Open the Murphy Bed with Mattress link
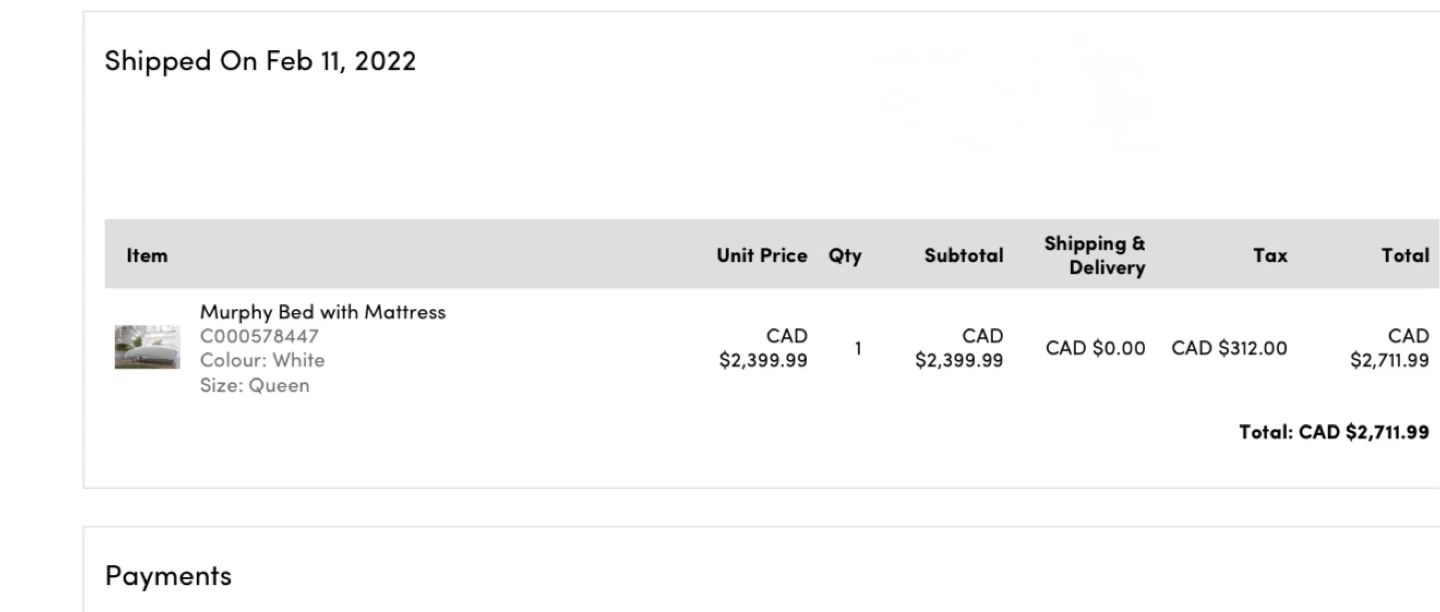 point(322,312)
